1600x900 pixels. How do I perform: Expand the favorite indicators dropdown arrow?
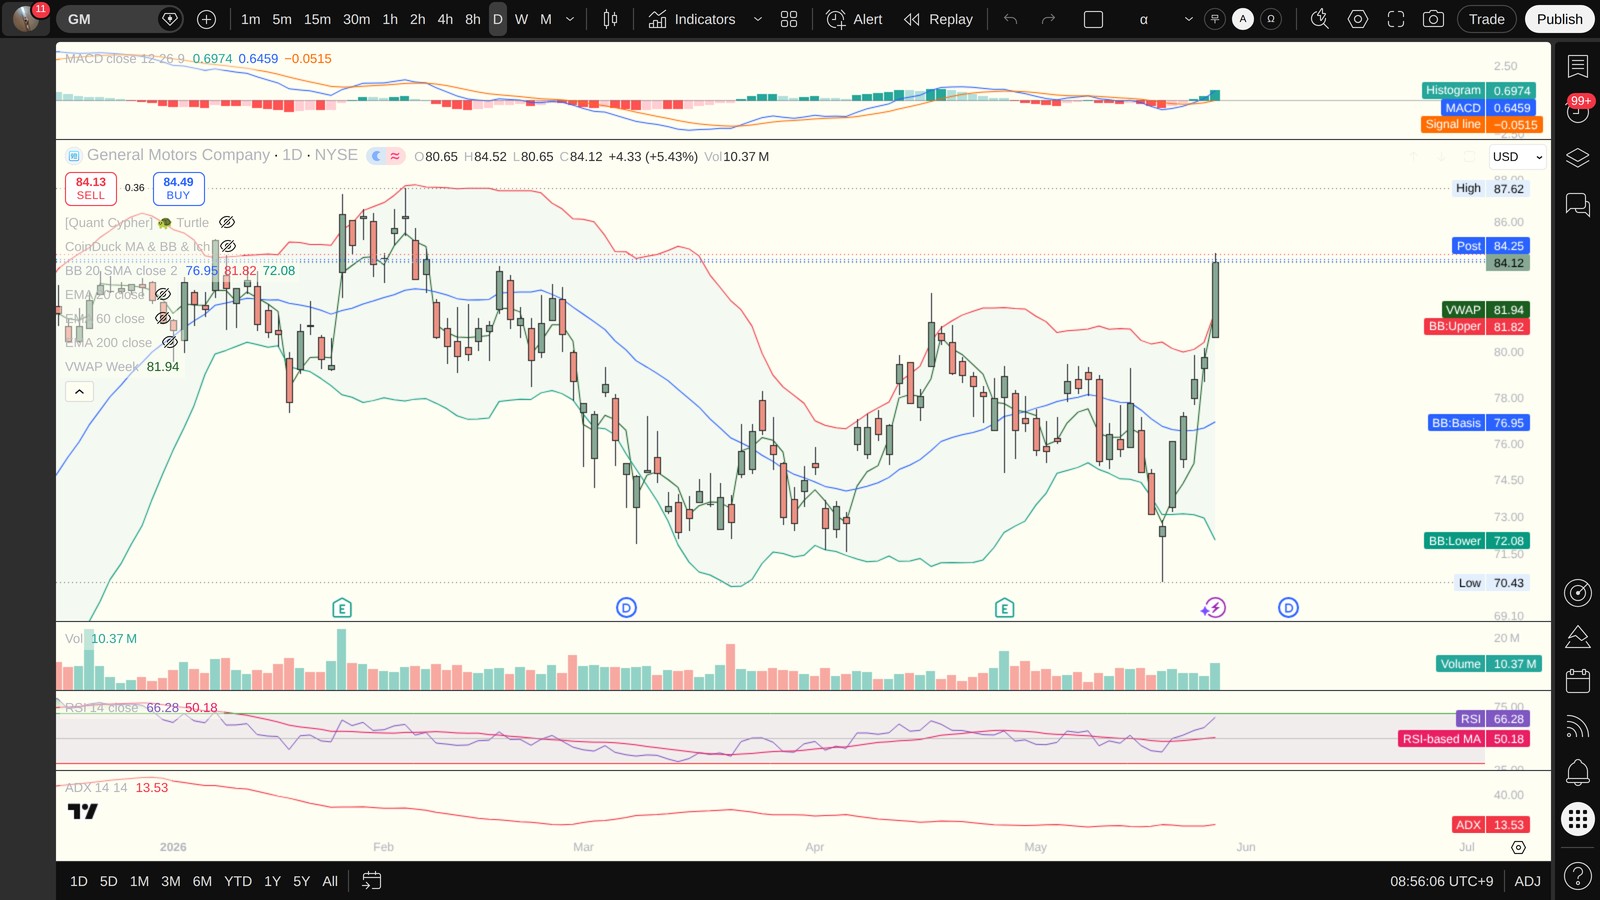[x=757, y=19]
